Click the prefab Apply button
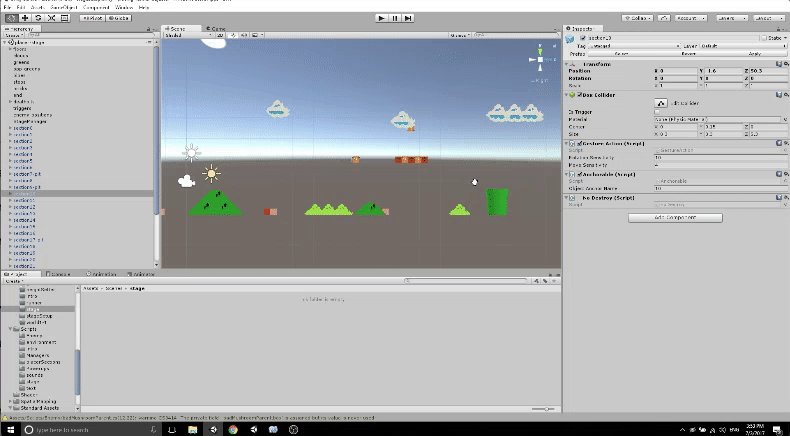 (x=754, y=53)
